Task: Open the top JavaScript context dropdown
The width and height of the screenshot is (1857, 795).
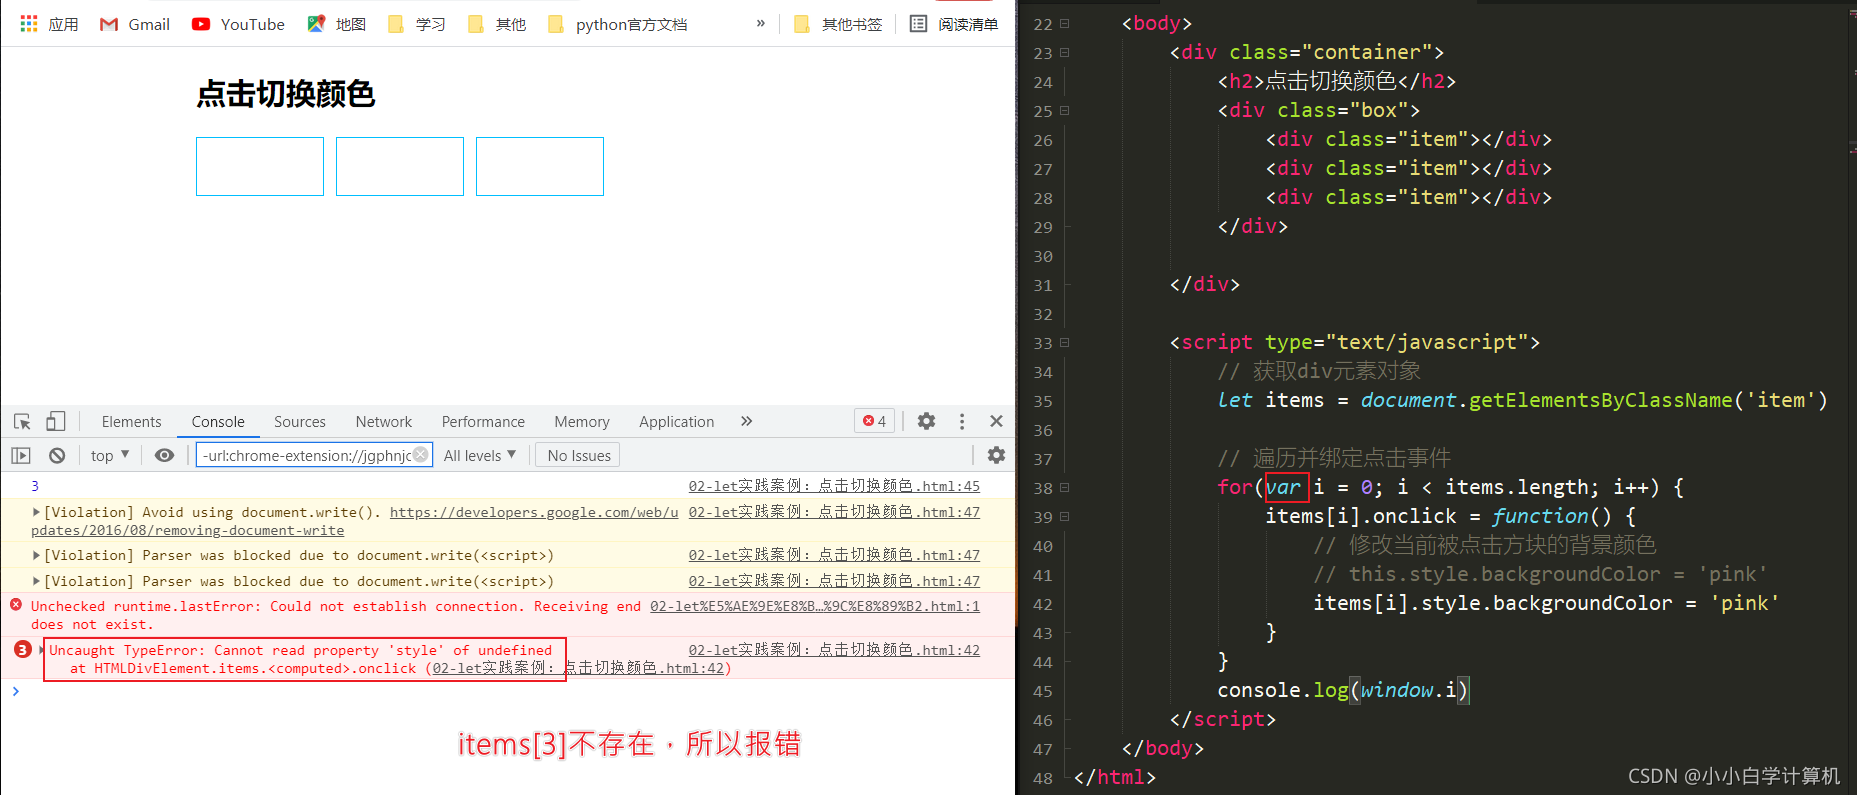Action: click(110, 455)
